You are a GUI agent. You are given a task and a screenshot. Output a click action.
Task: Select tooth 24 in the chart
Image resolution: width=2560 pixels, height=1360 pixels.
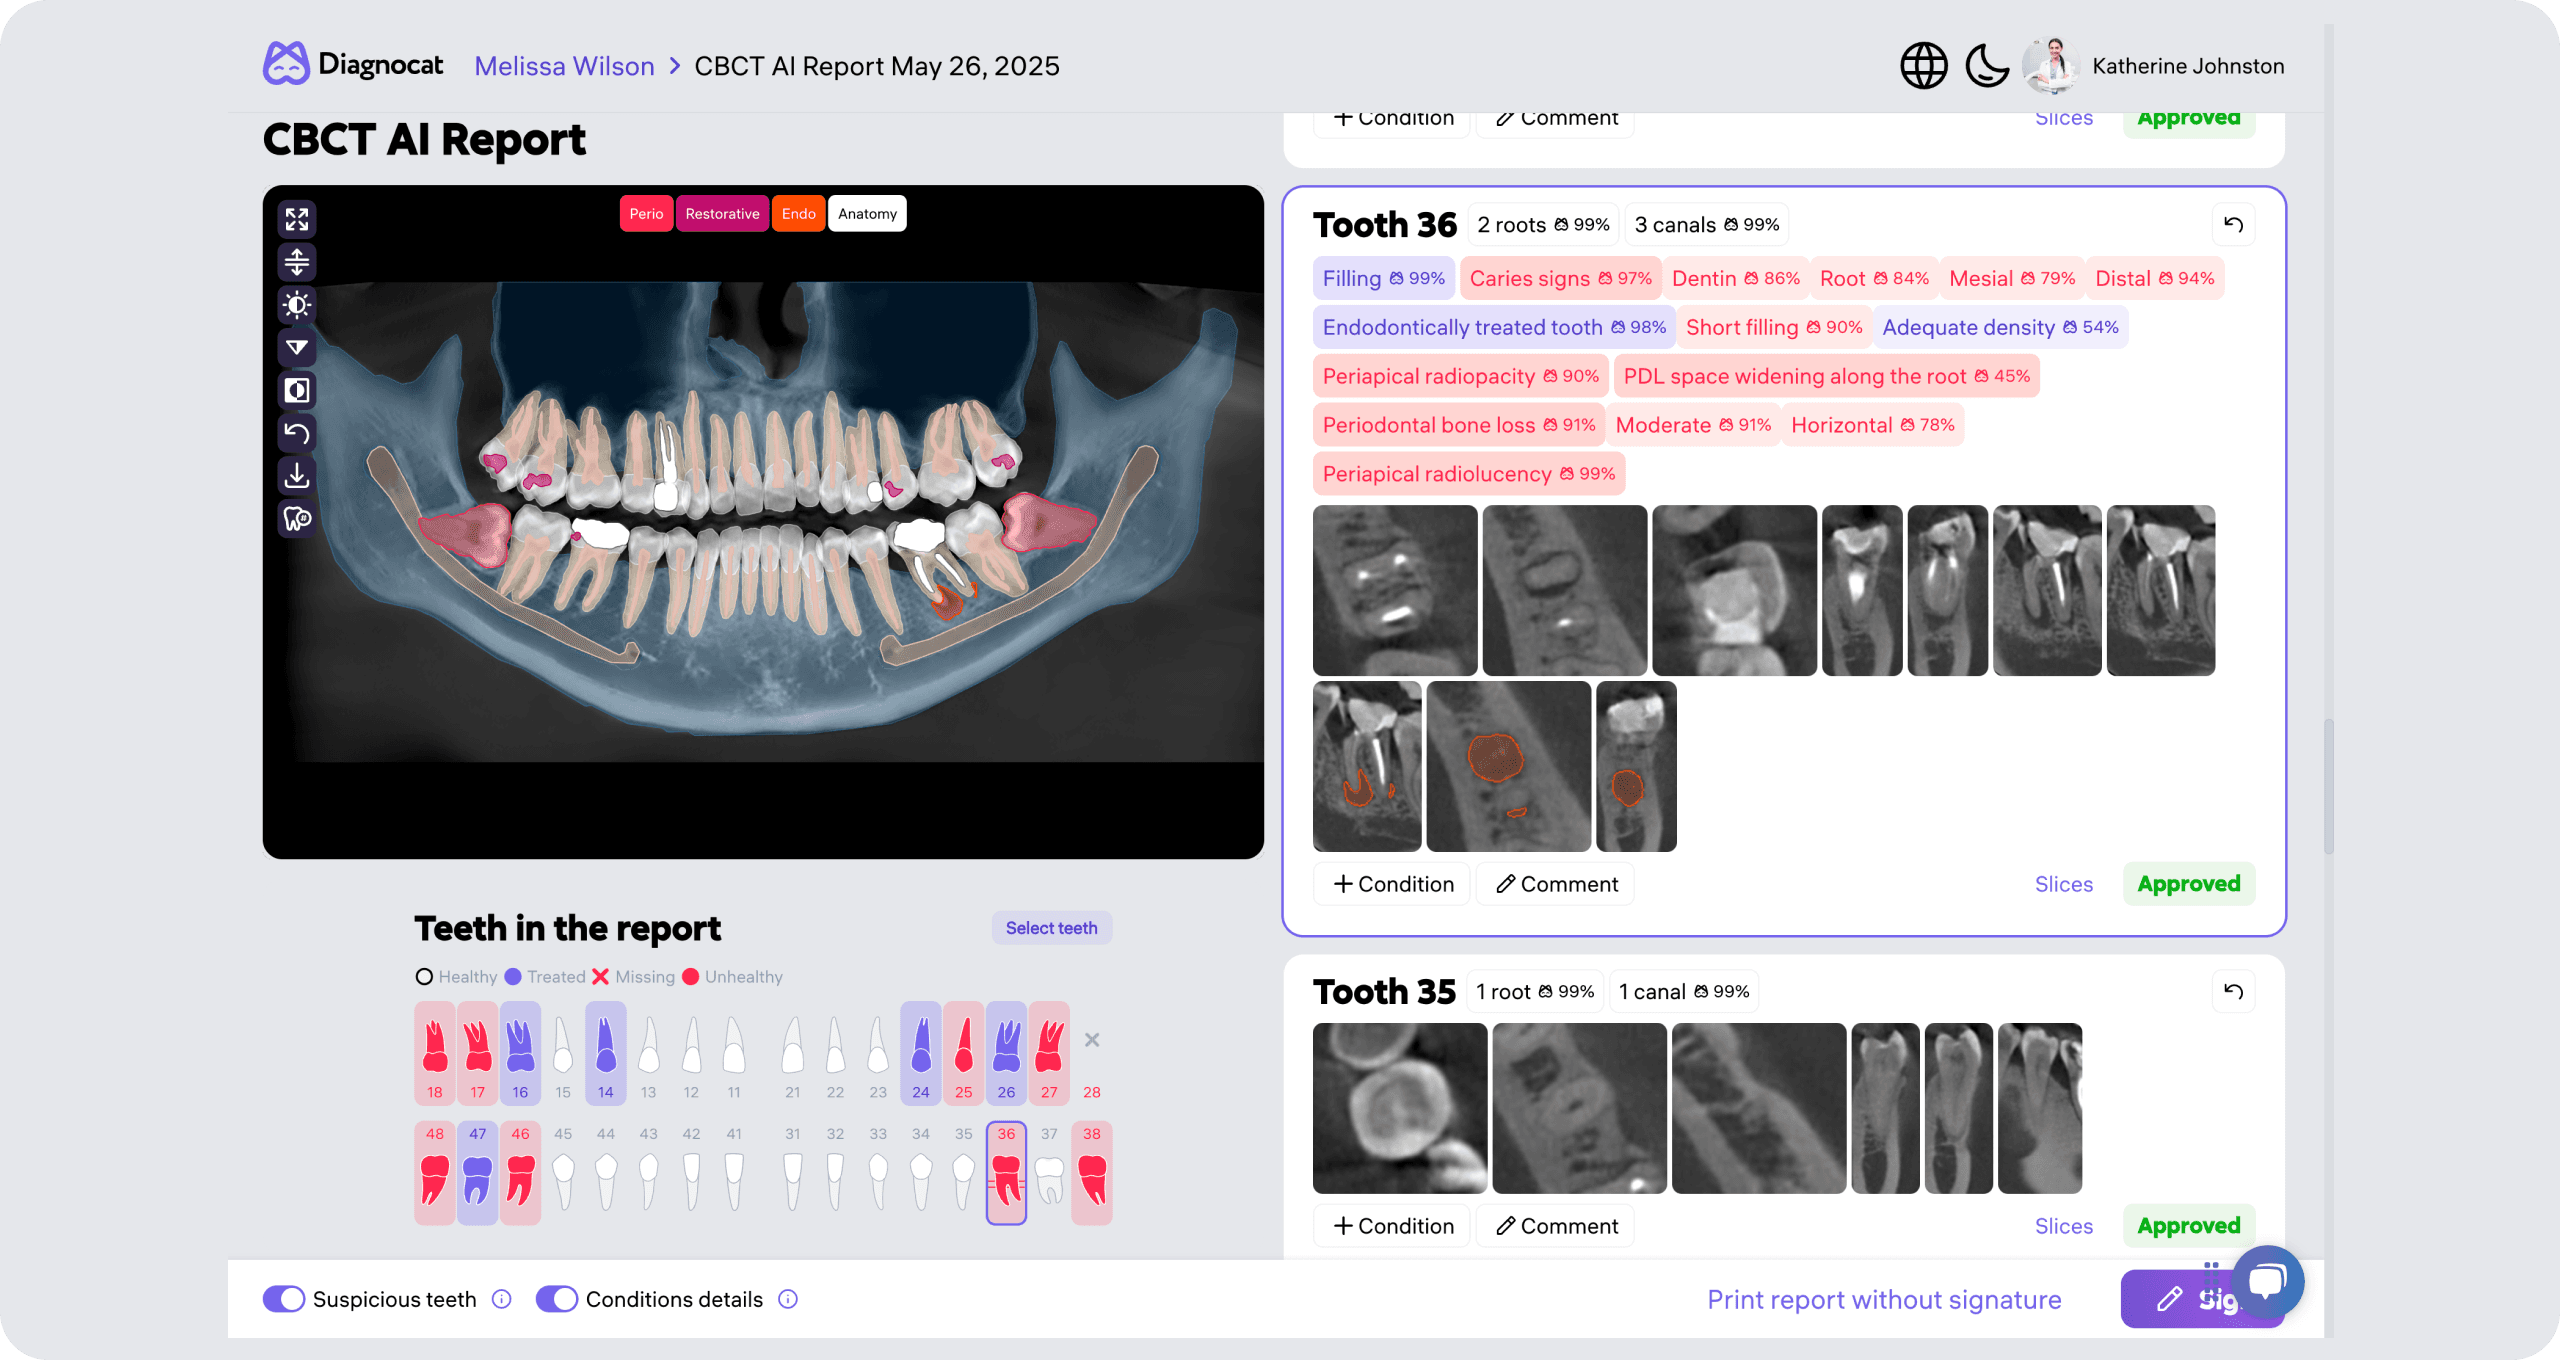921,1053
